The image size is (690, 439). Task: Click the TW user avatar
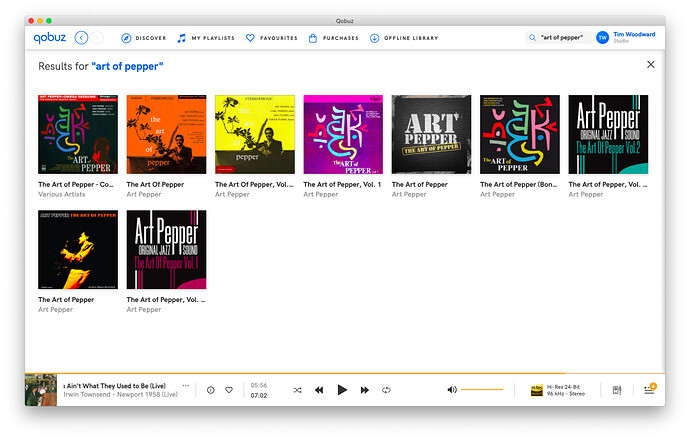602,38
